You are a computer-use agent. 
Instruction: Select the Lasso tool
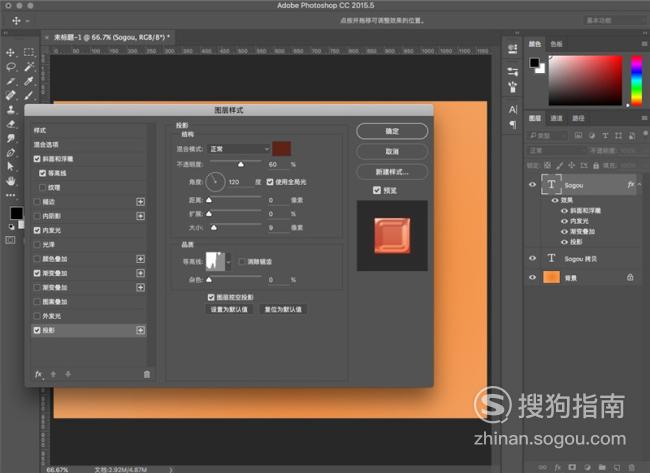tap(11, 66)
